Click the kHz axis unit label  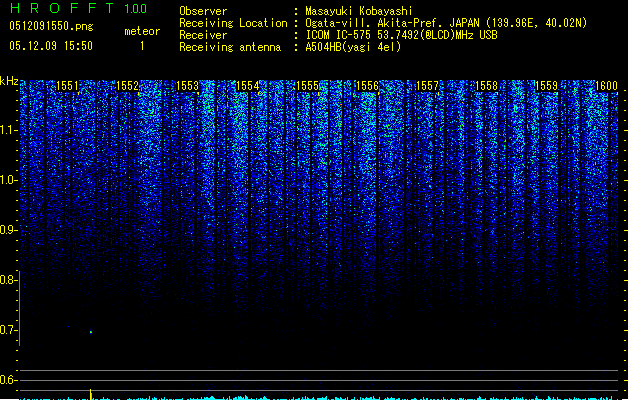point(9,81)
